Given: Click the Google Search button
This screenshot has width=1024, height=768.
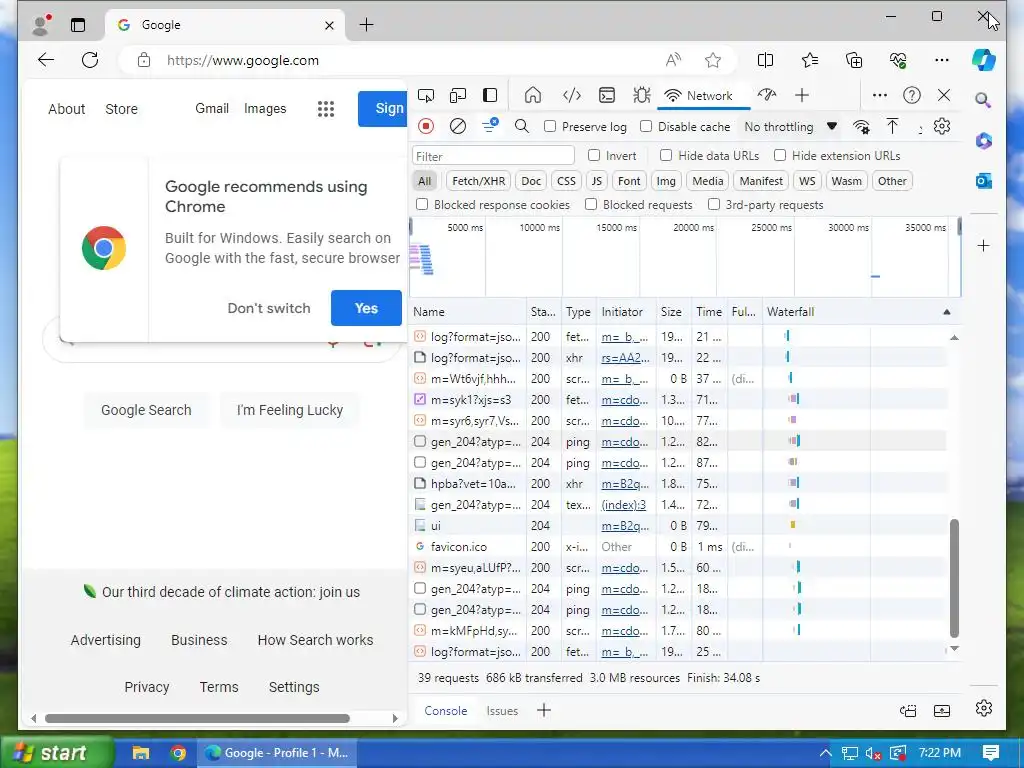Looking at the screenshot, I should click(x=146, y=410).
